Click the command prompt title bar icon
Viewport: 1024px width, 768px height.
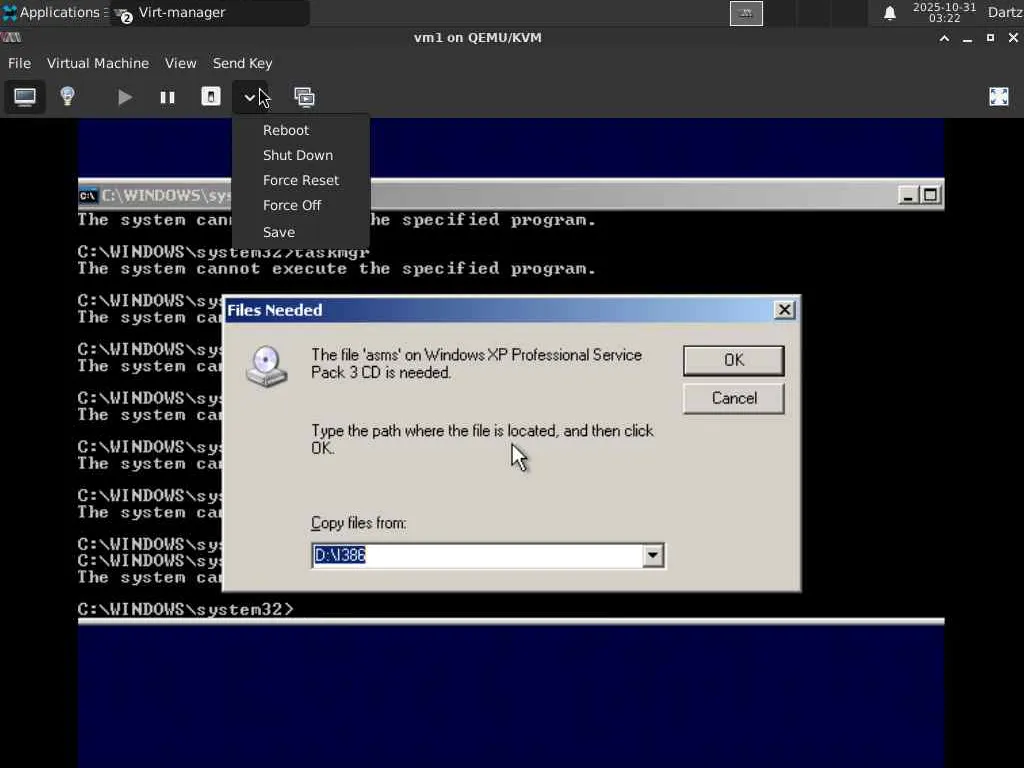click(88, 195)
